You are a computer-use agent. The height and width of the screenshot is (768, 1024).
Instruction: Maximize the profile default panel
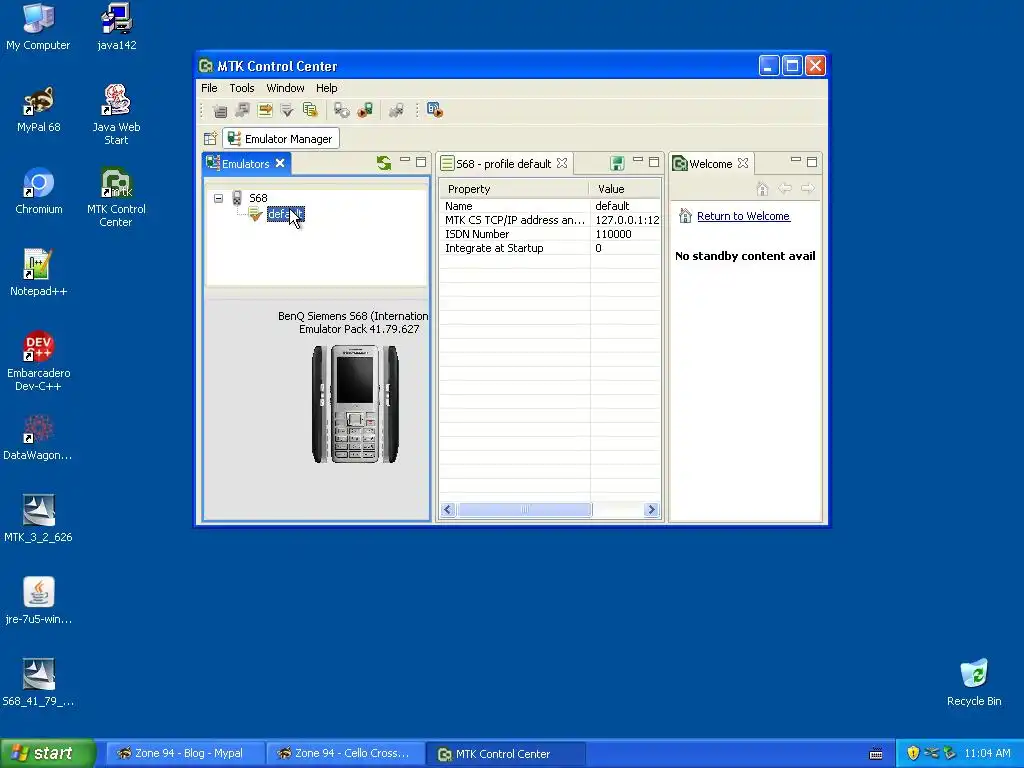(x=654, y=161)
